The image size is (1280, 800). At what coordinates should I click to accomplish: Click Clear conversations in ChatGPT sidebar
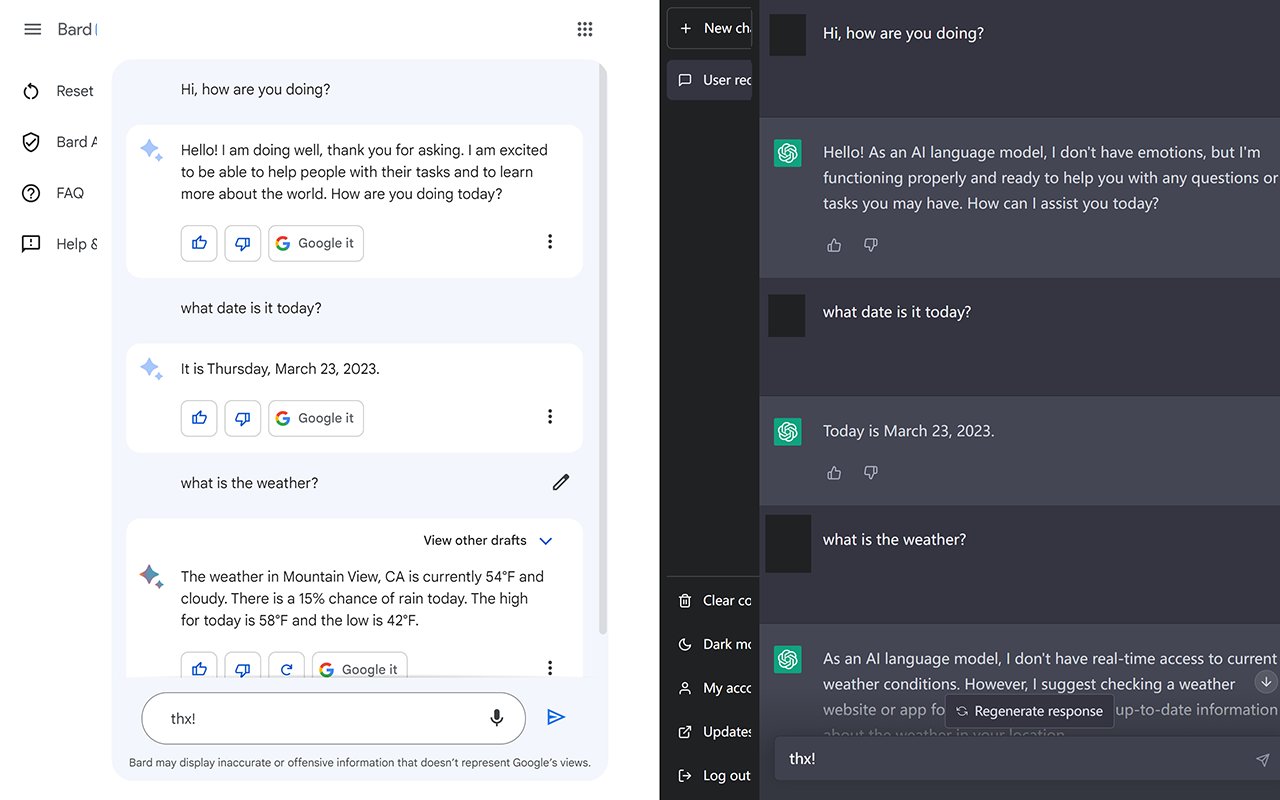point(713,600)
